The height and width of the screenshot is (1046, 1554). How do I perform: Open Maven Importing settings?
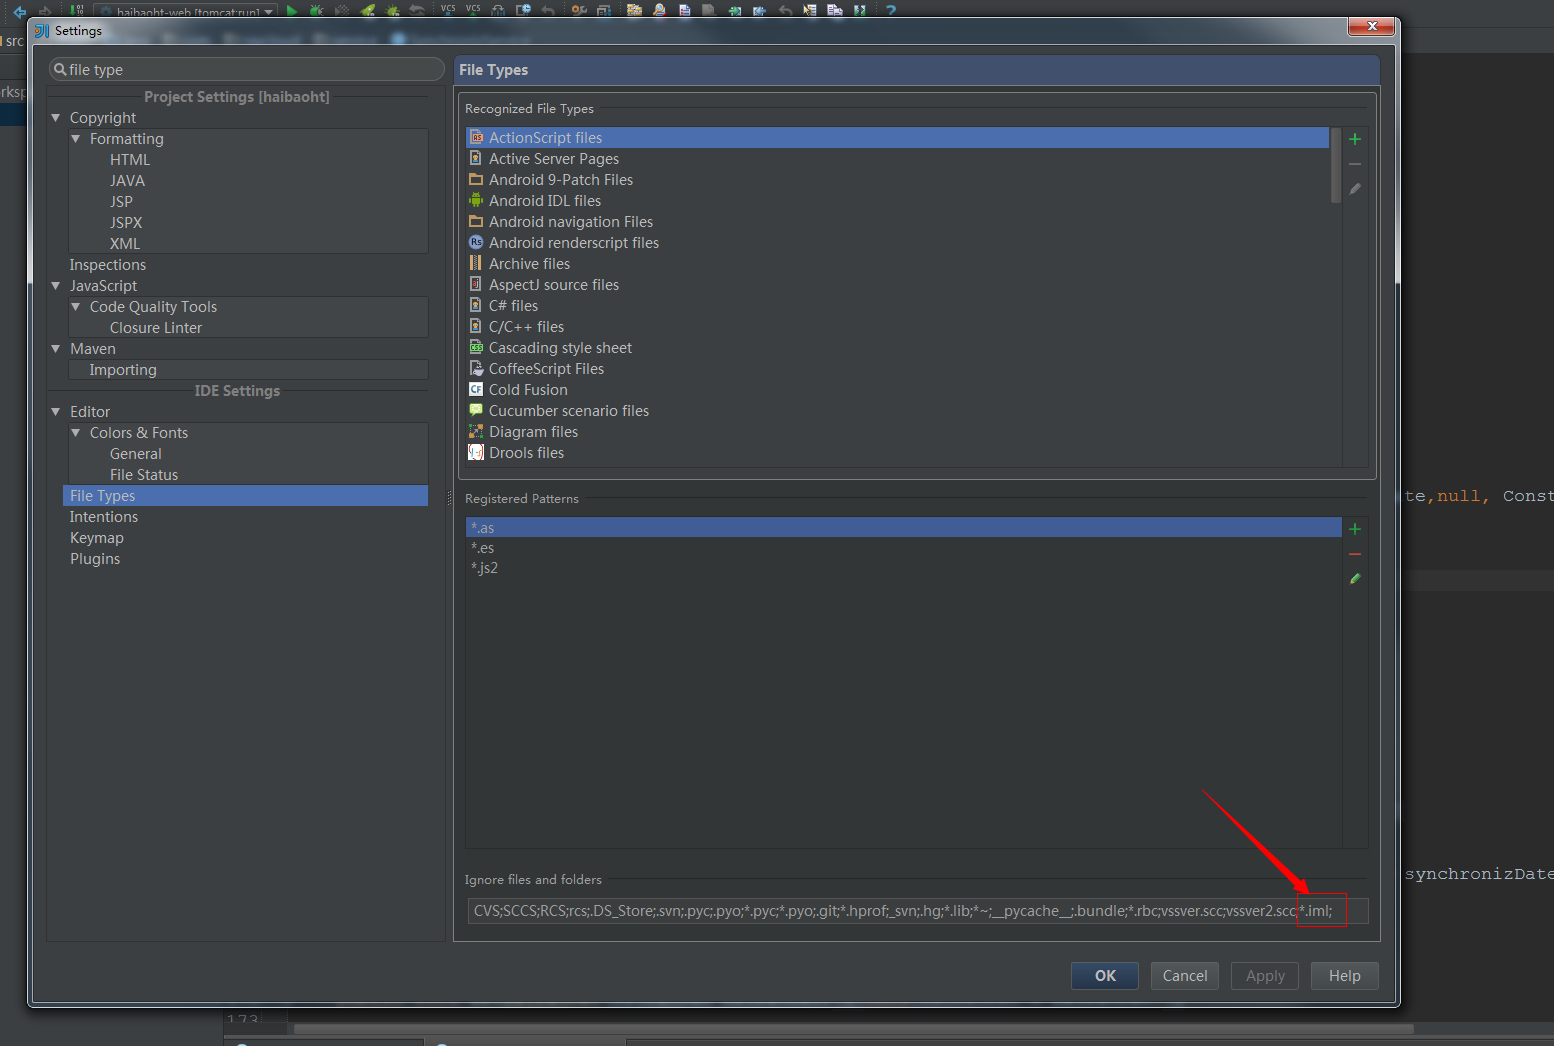(123, 370)
